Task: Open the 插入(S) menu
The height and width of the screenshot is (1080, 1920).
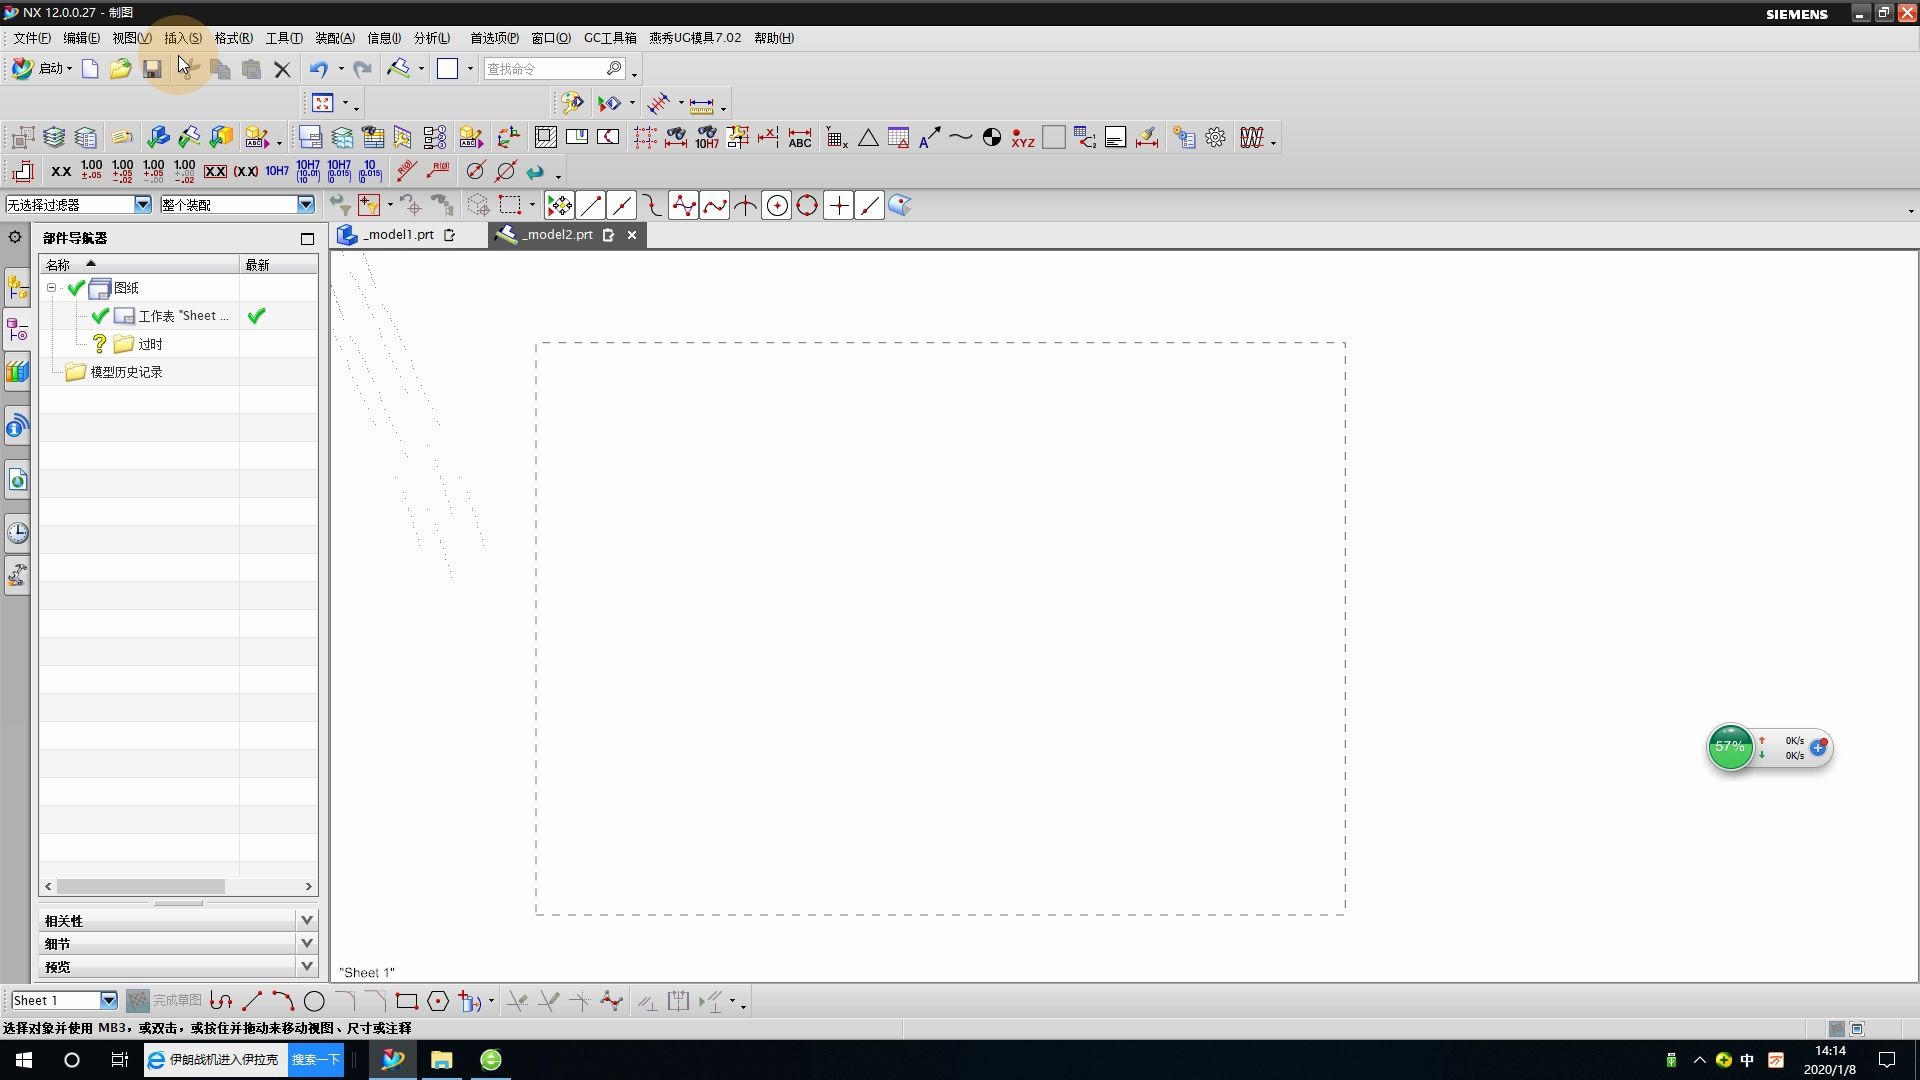Action: click(183, 38)
